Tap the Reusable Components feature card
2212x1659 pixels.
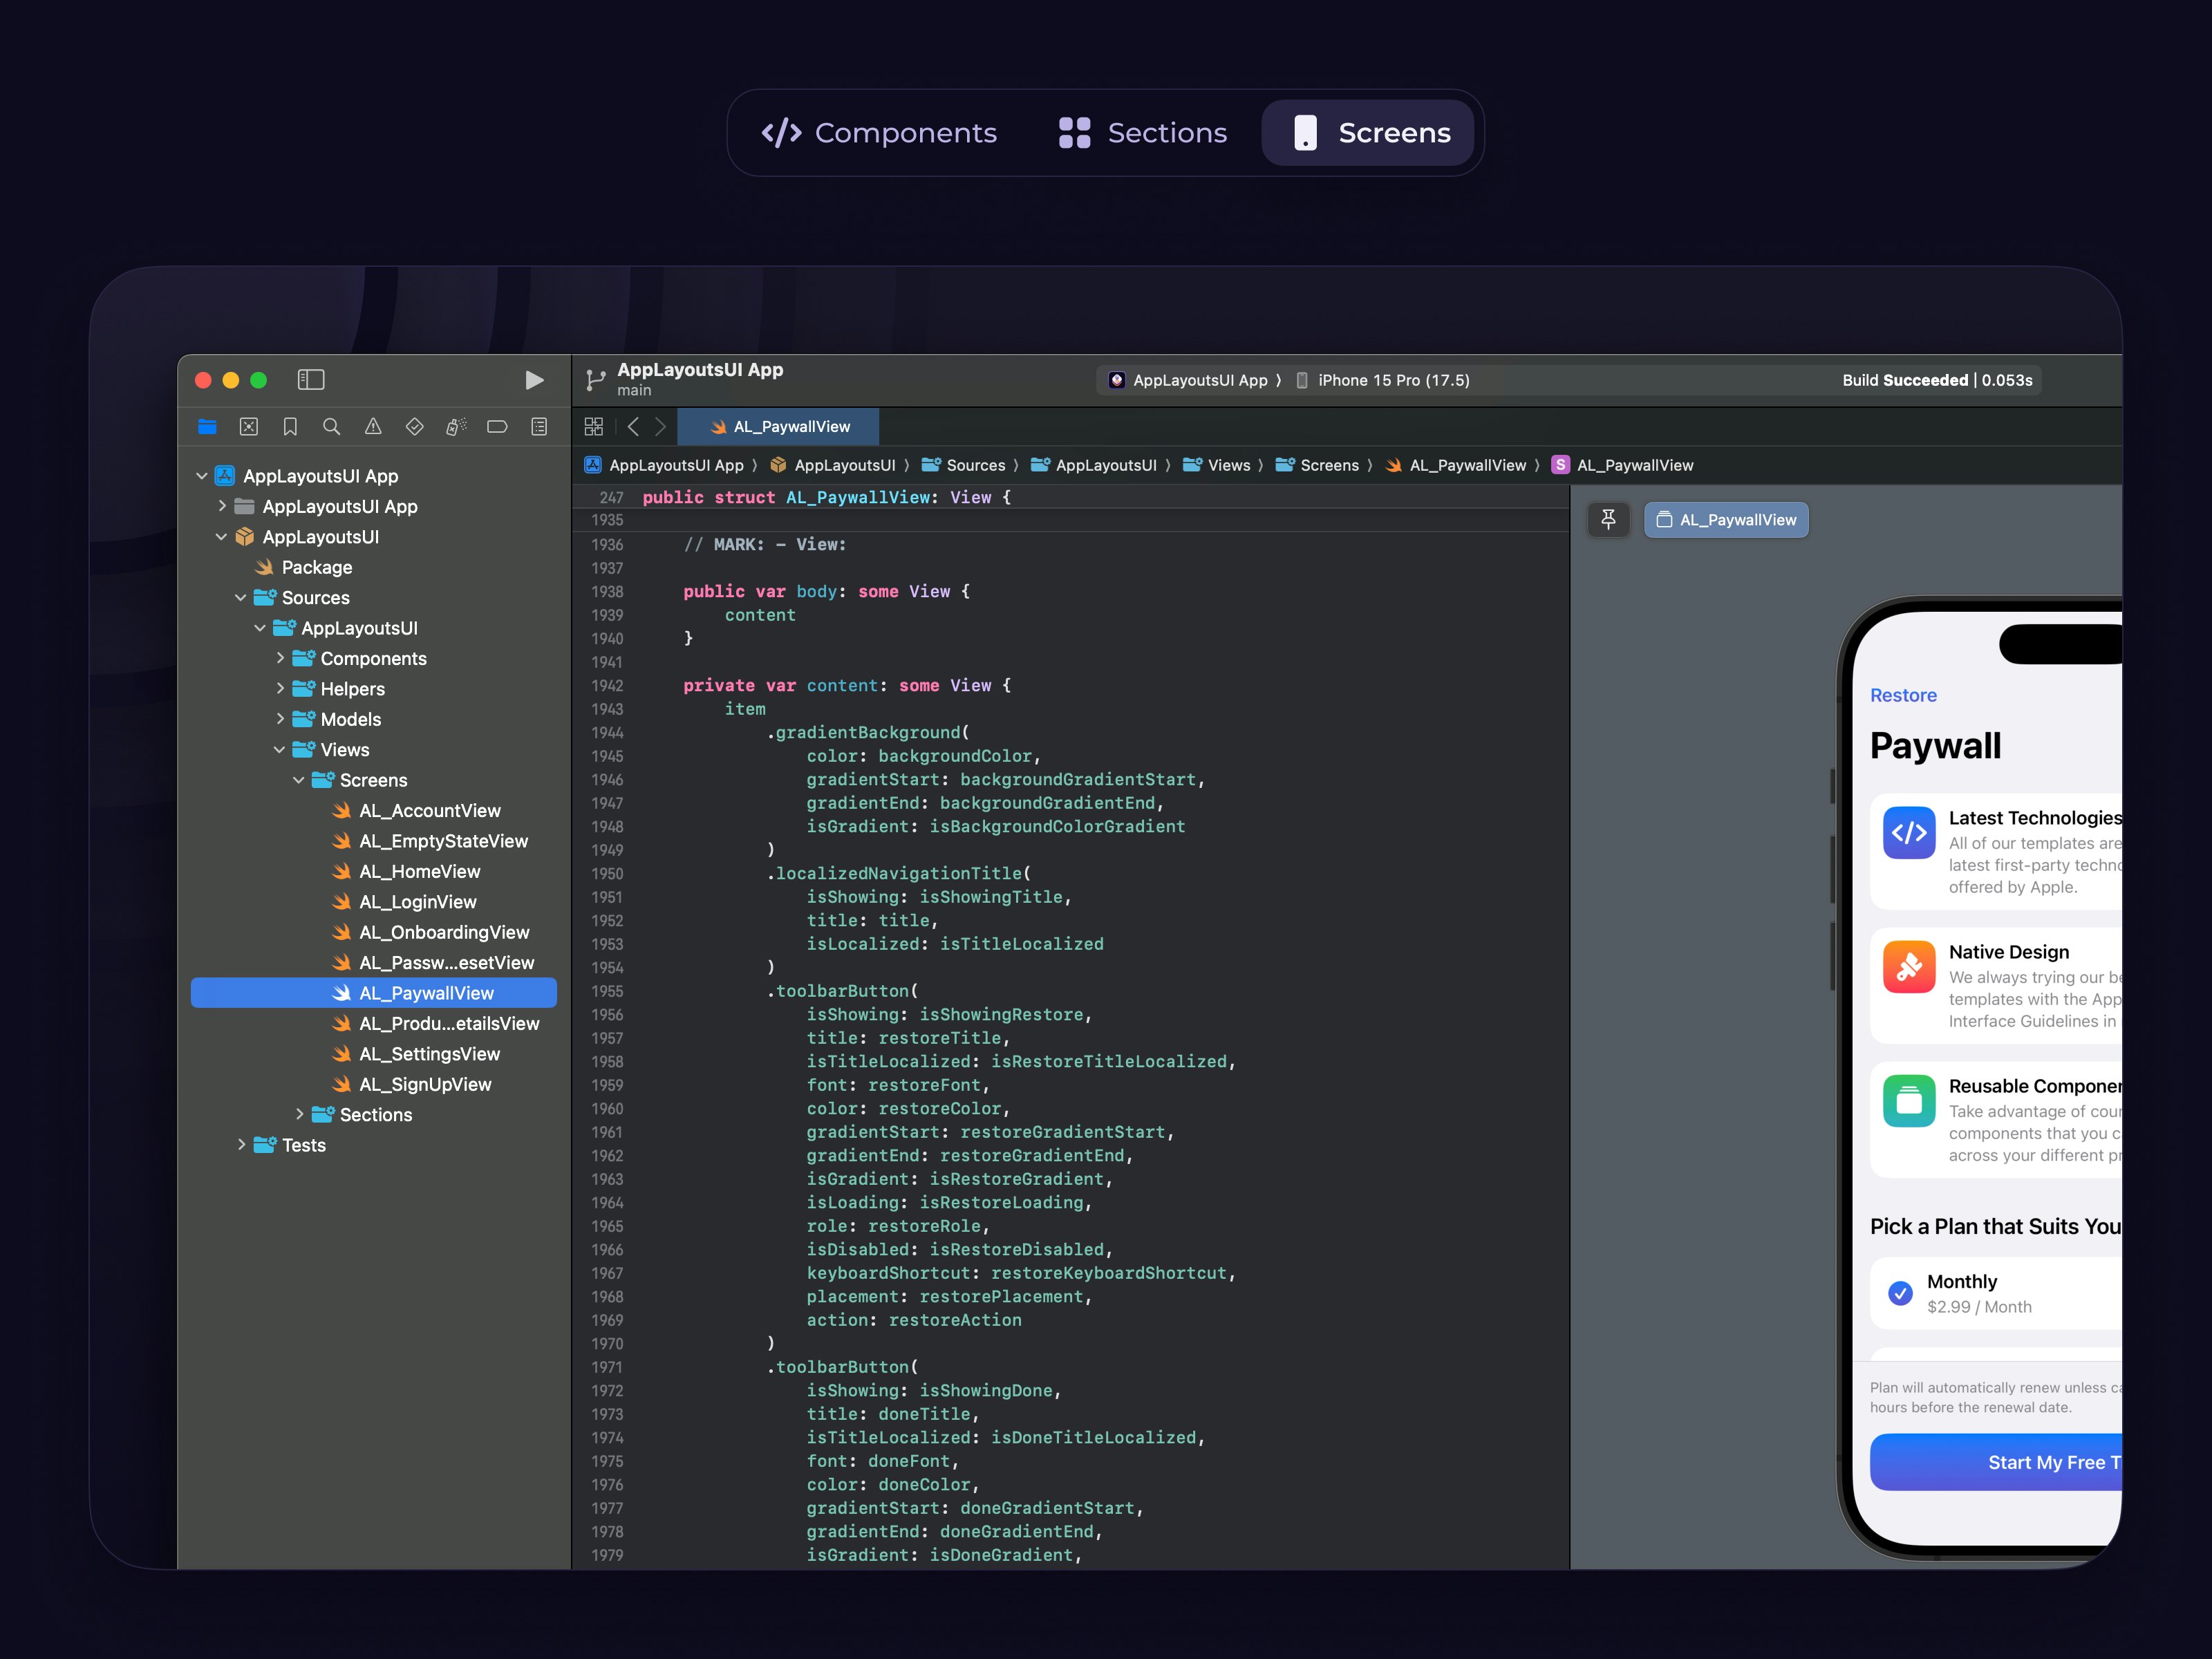(x=1995, y=1120)
